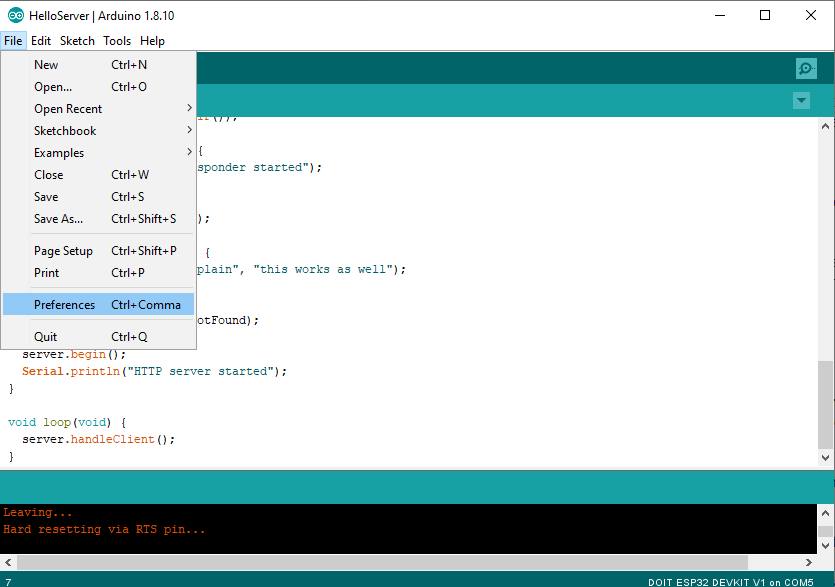This screenshot has width=835, height=587.
Task: Click line number 7 in status bar
Action: pos(8,582)
